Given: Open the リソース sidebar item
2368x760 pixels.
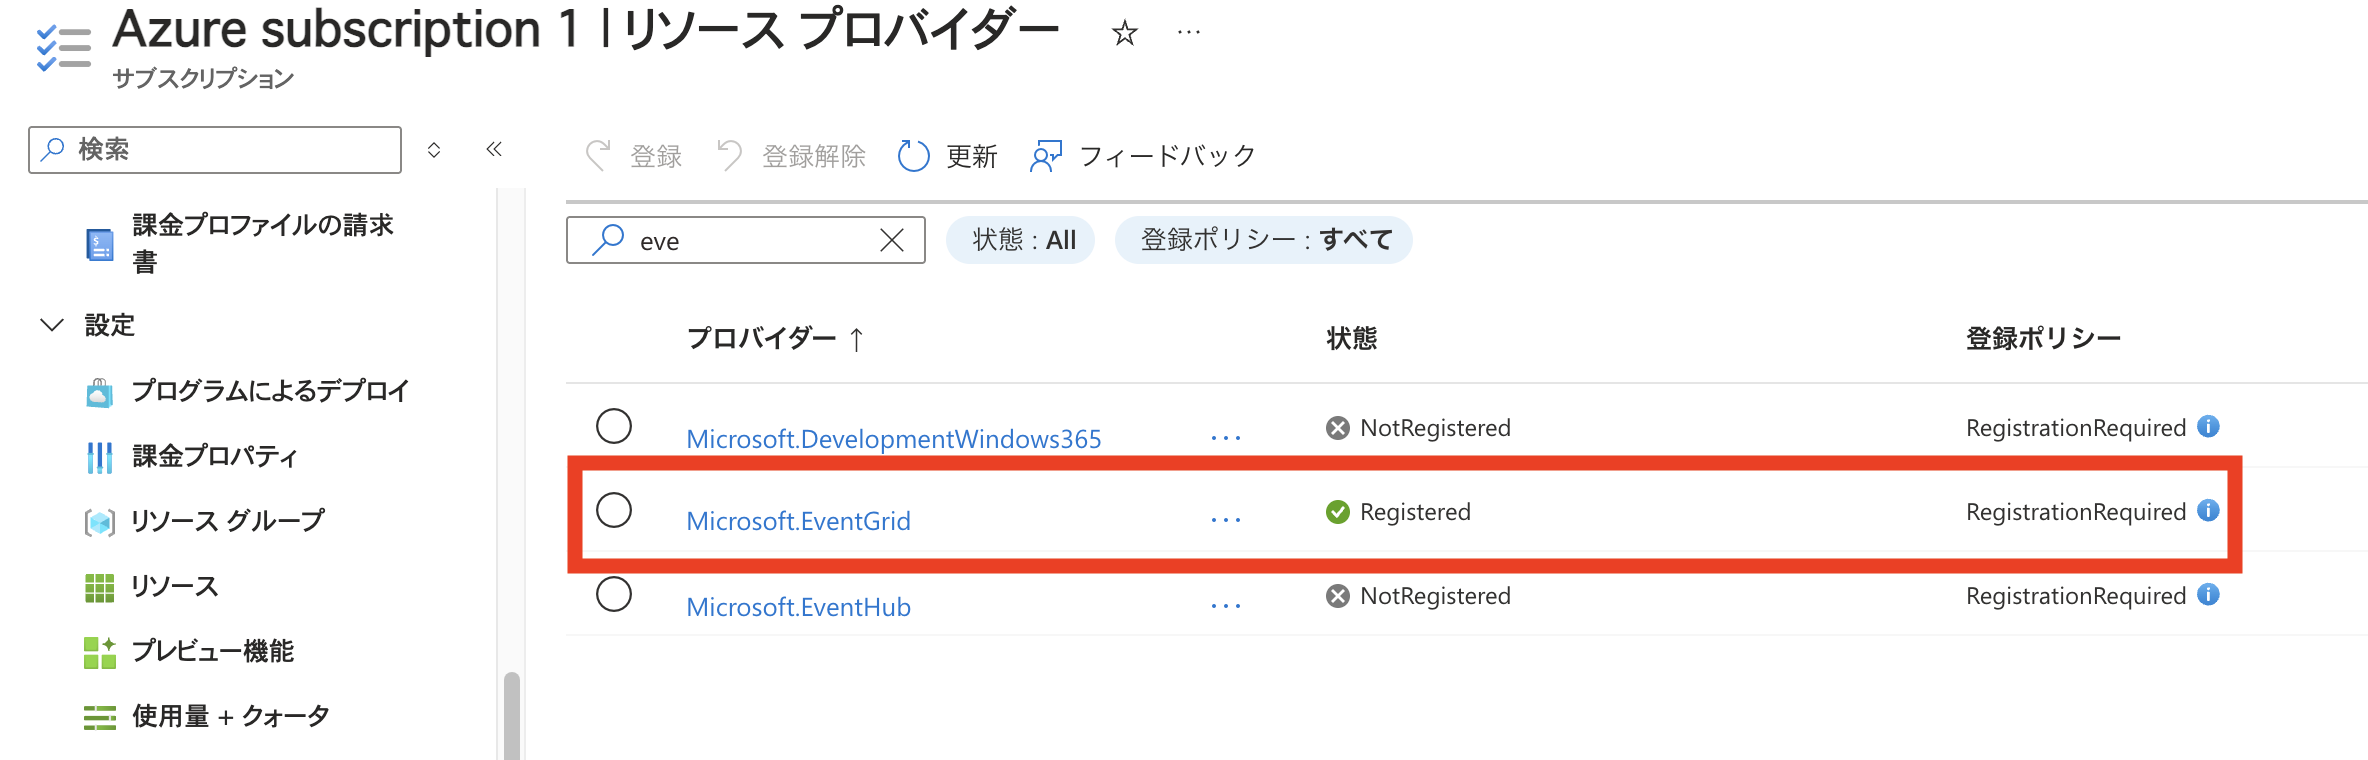Looking at the screenshot, I should [175, 587].
